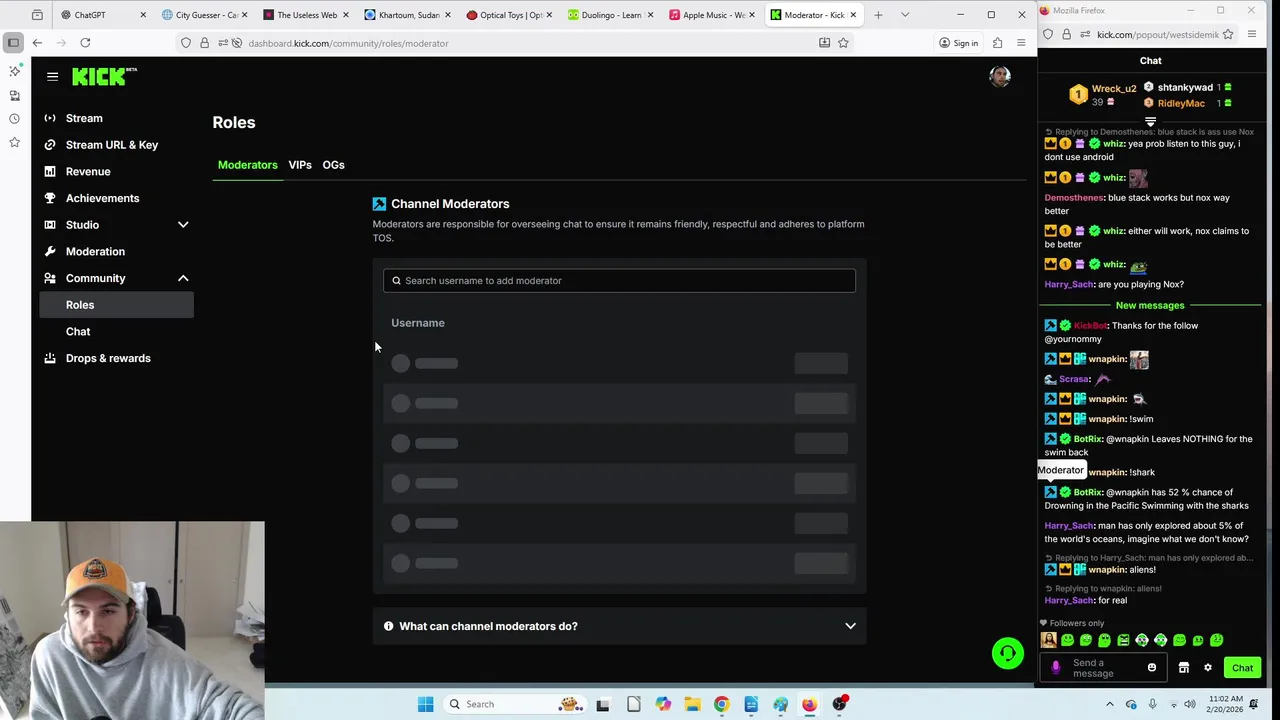
Task: Open the list all tabs dropdown
Action: point(905,15)
